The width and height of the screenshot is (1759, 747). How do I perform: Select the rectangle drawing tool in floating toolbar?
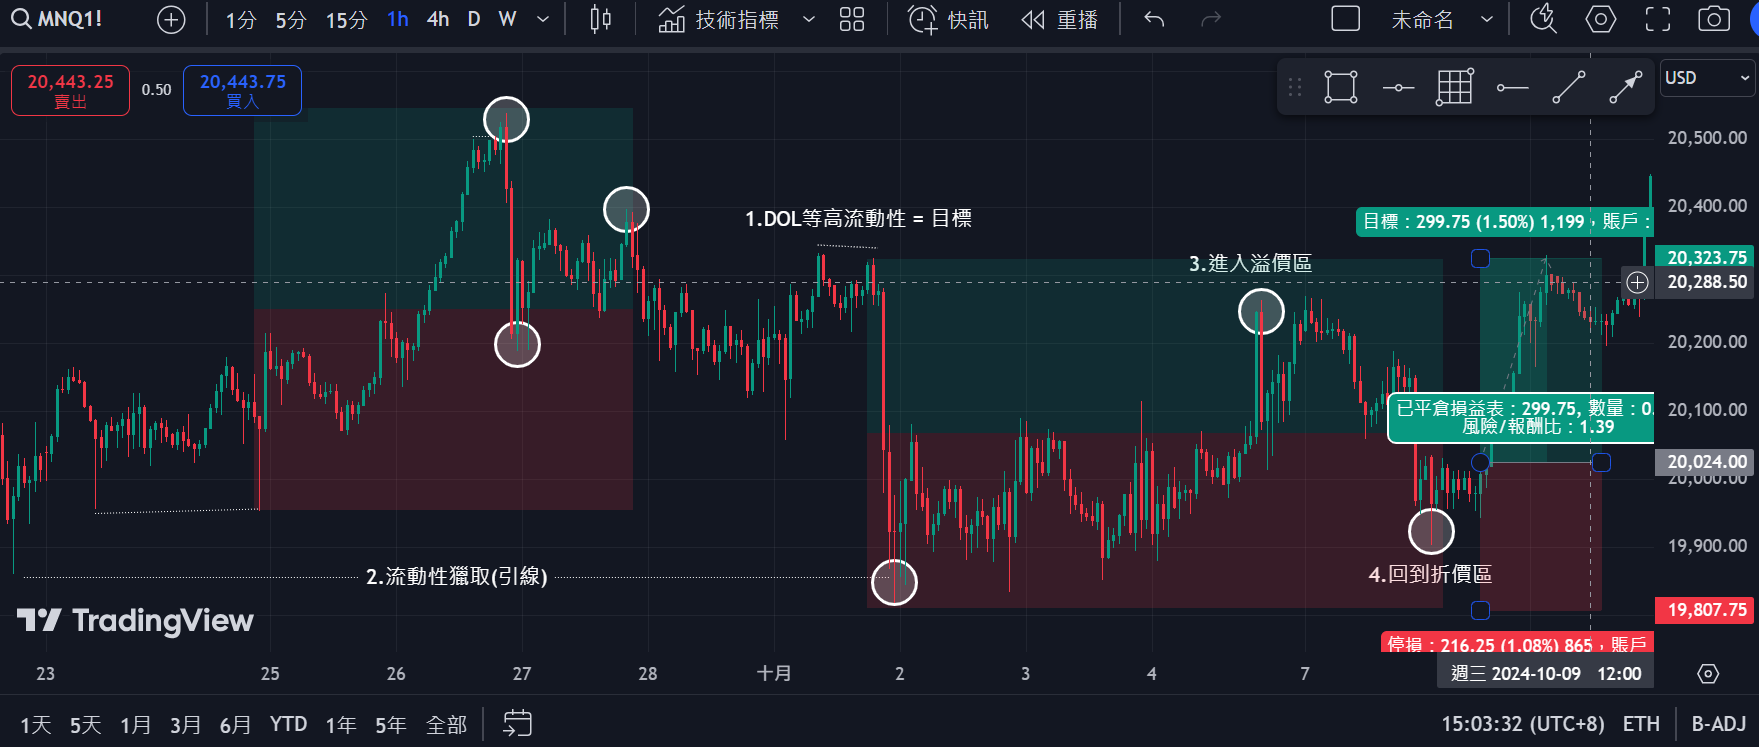click(x=1341, y=87)
